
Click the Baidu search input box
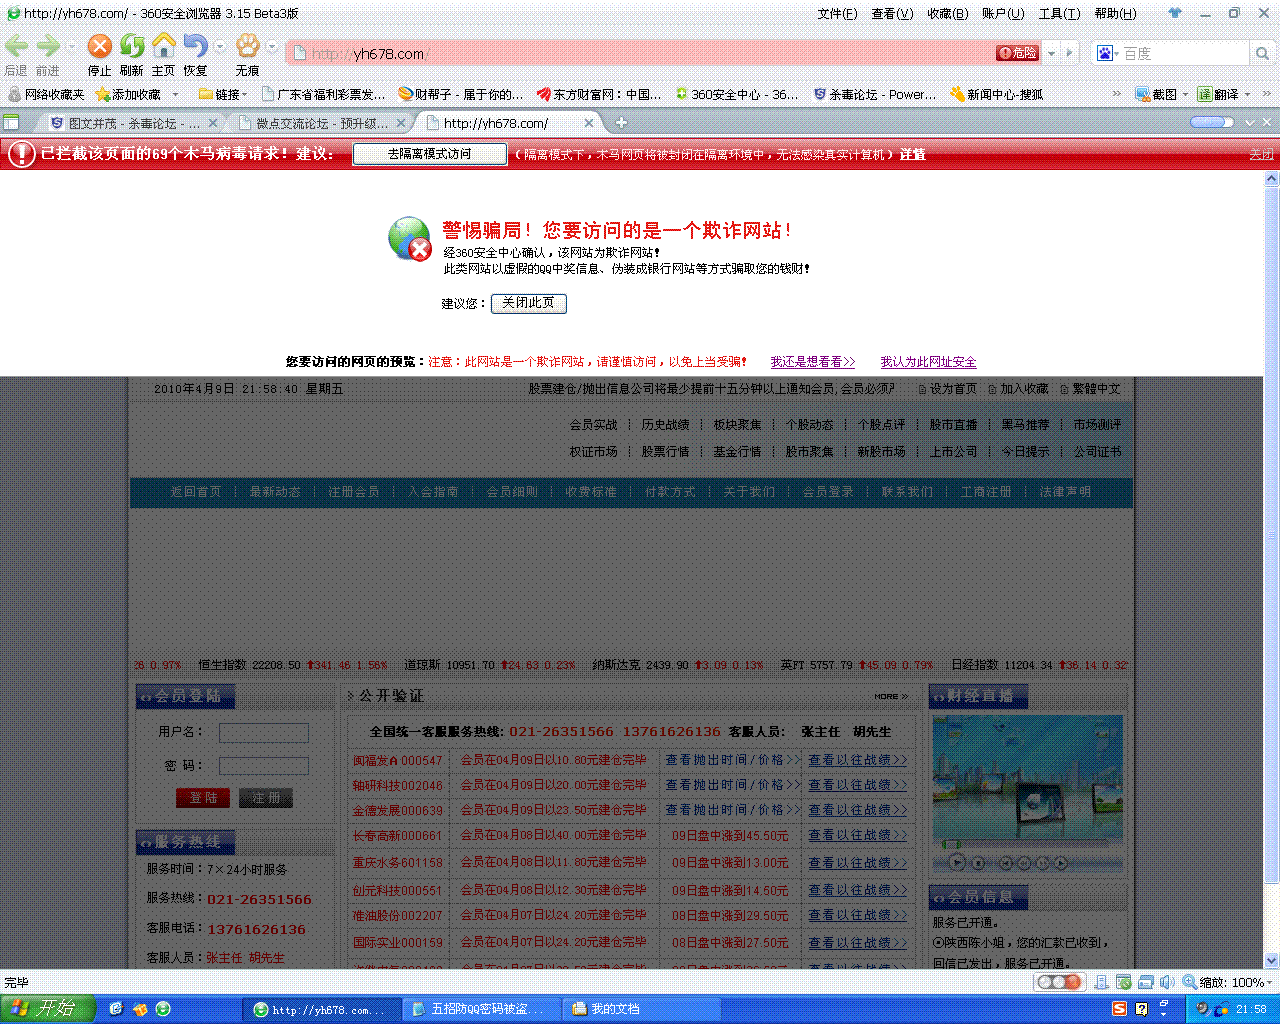pos(1186,53)
